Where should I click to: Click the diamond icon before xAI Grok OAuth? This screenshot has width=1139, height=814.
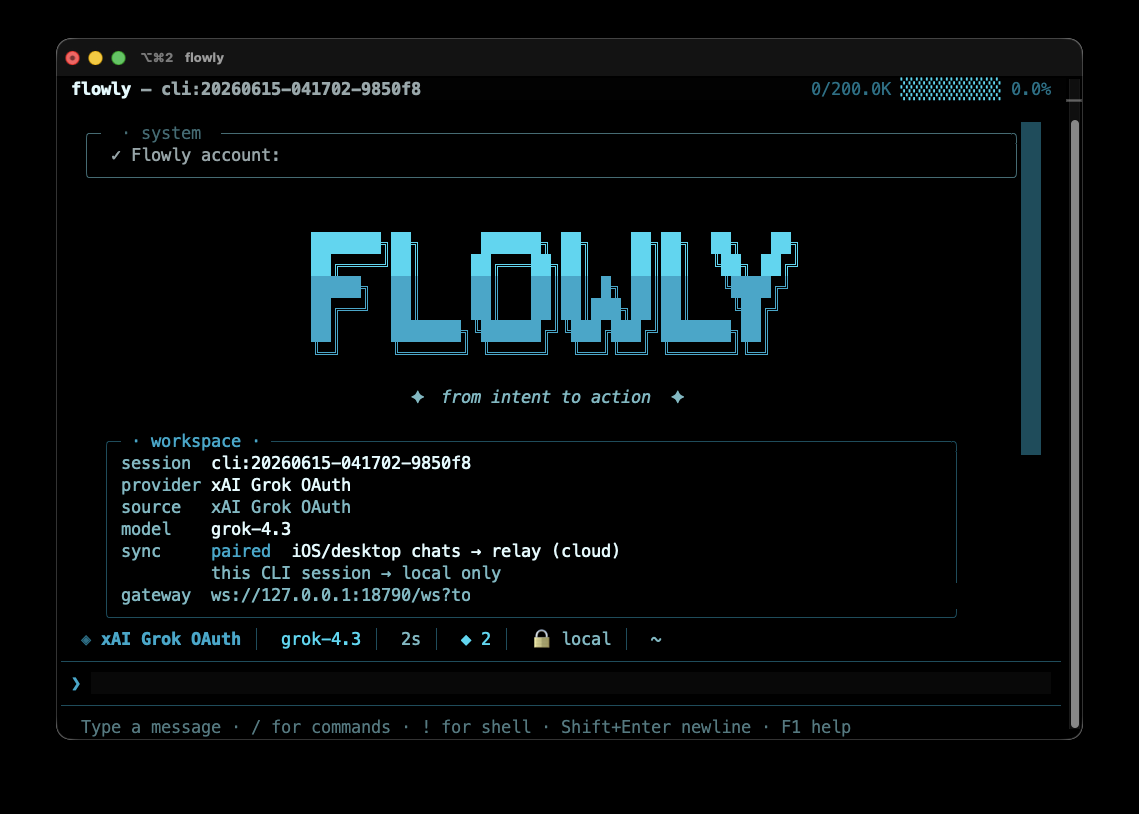pos(86,640)
